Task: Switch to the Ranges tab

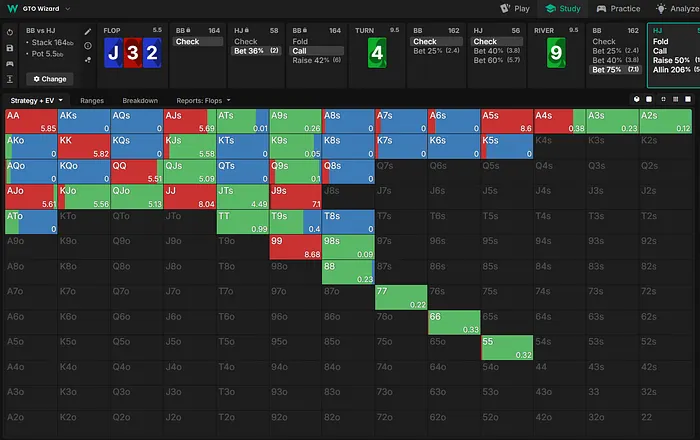Action: 92,101
